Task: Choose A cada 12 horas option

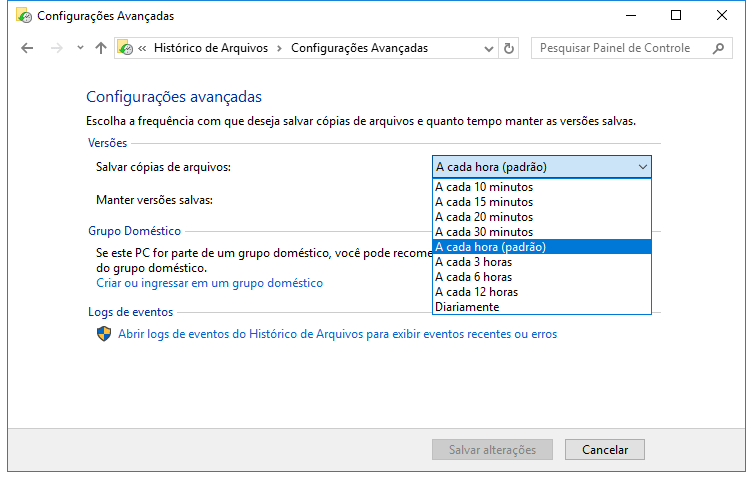Action: pyautogui.click(x=542, y=292)
